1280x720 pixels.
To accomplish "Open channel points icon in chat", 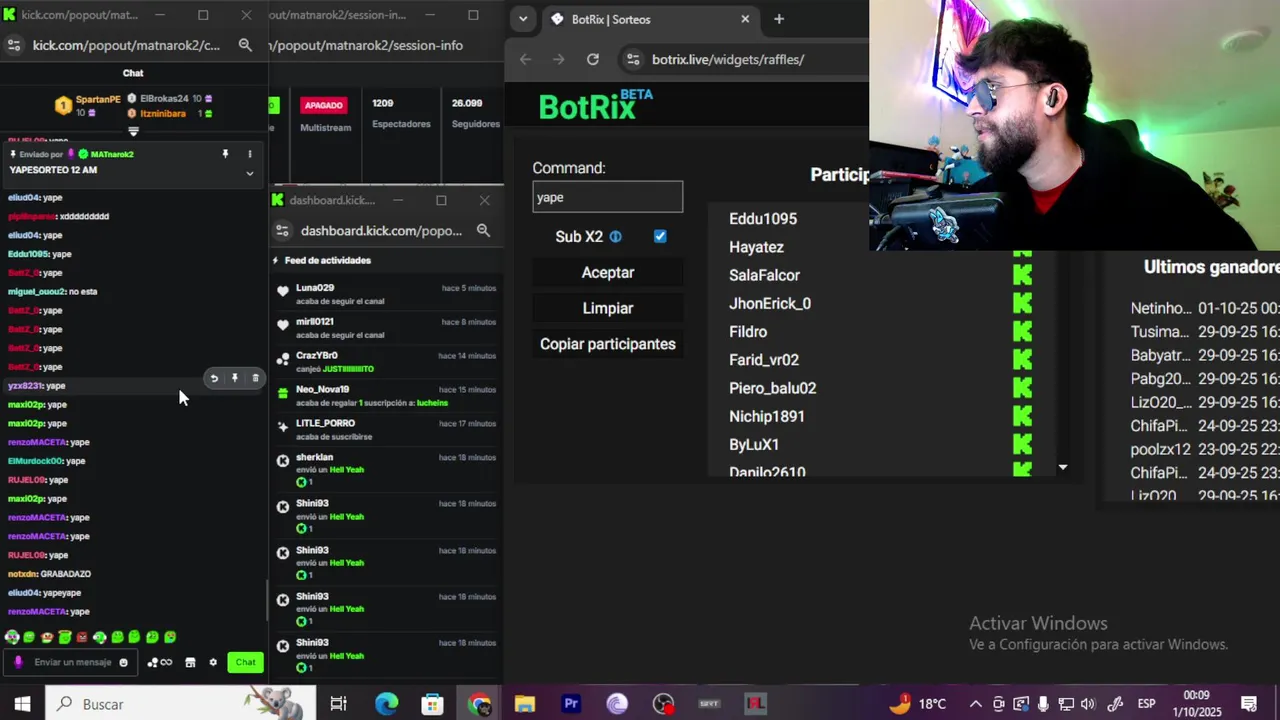I will 159,662.
